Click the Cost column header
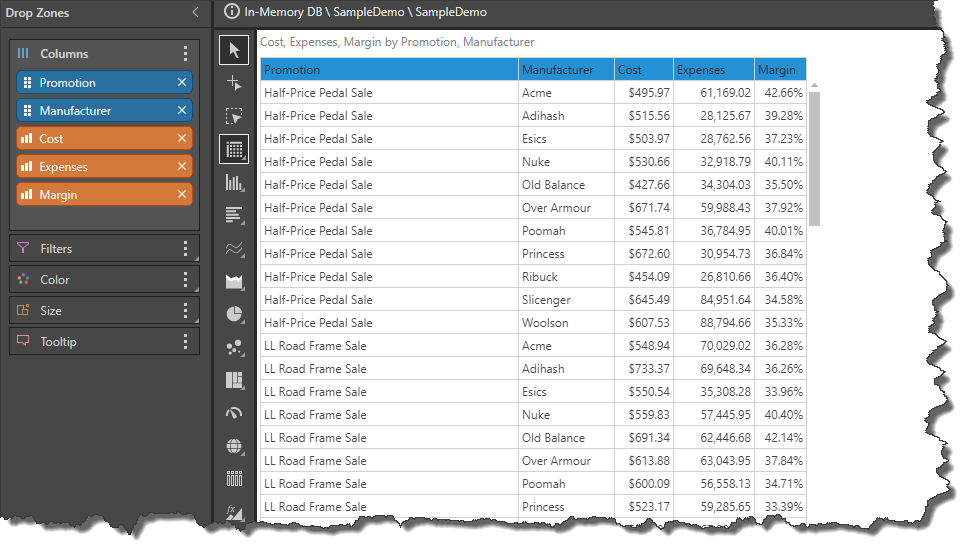Screen dimensions: 972x557 (643, 70)
